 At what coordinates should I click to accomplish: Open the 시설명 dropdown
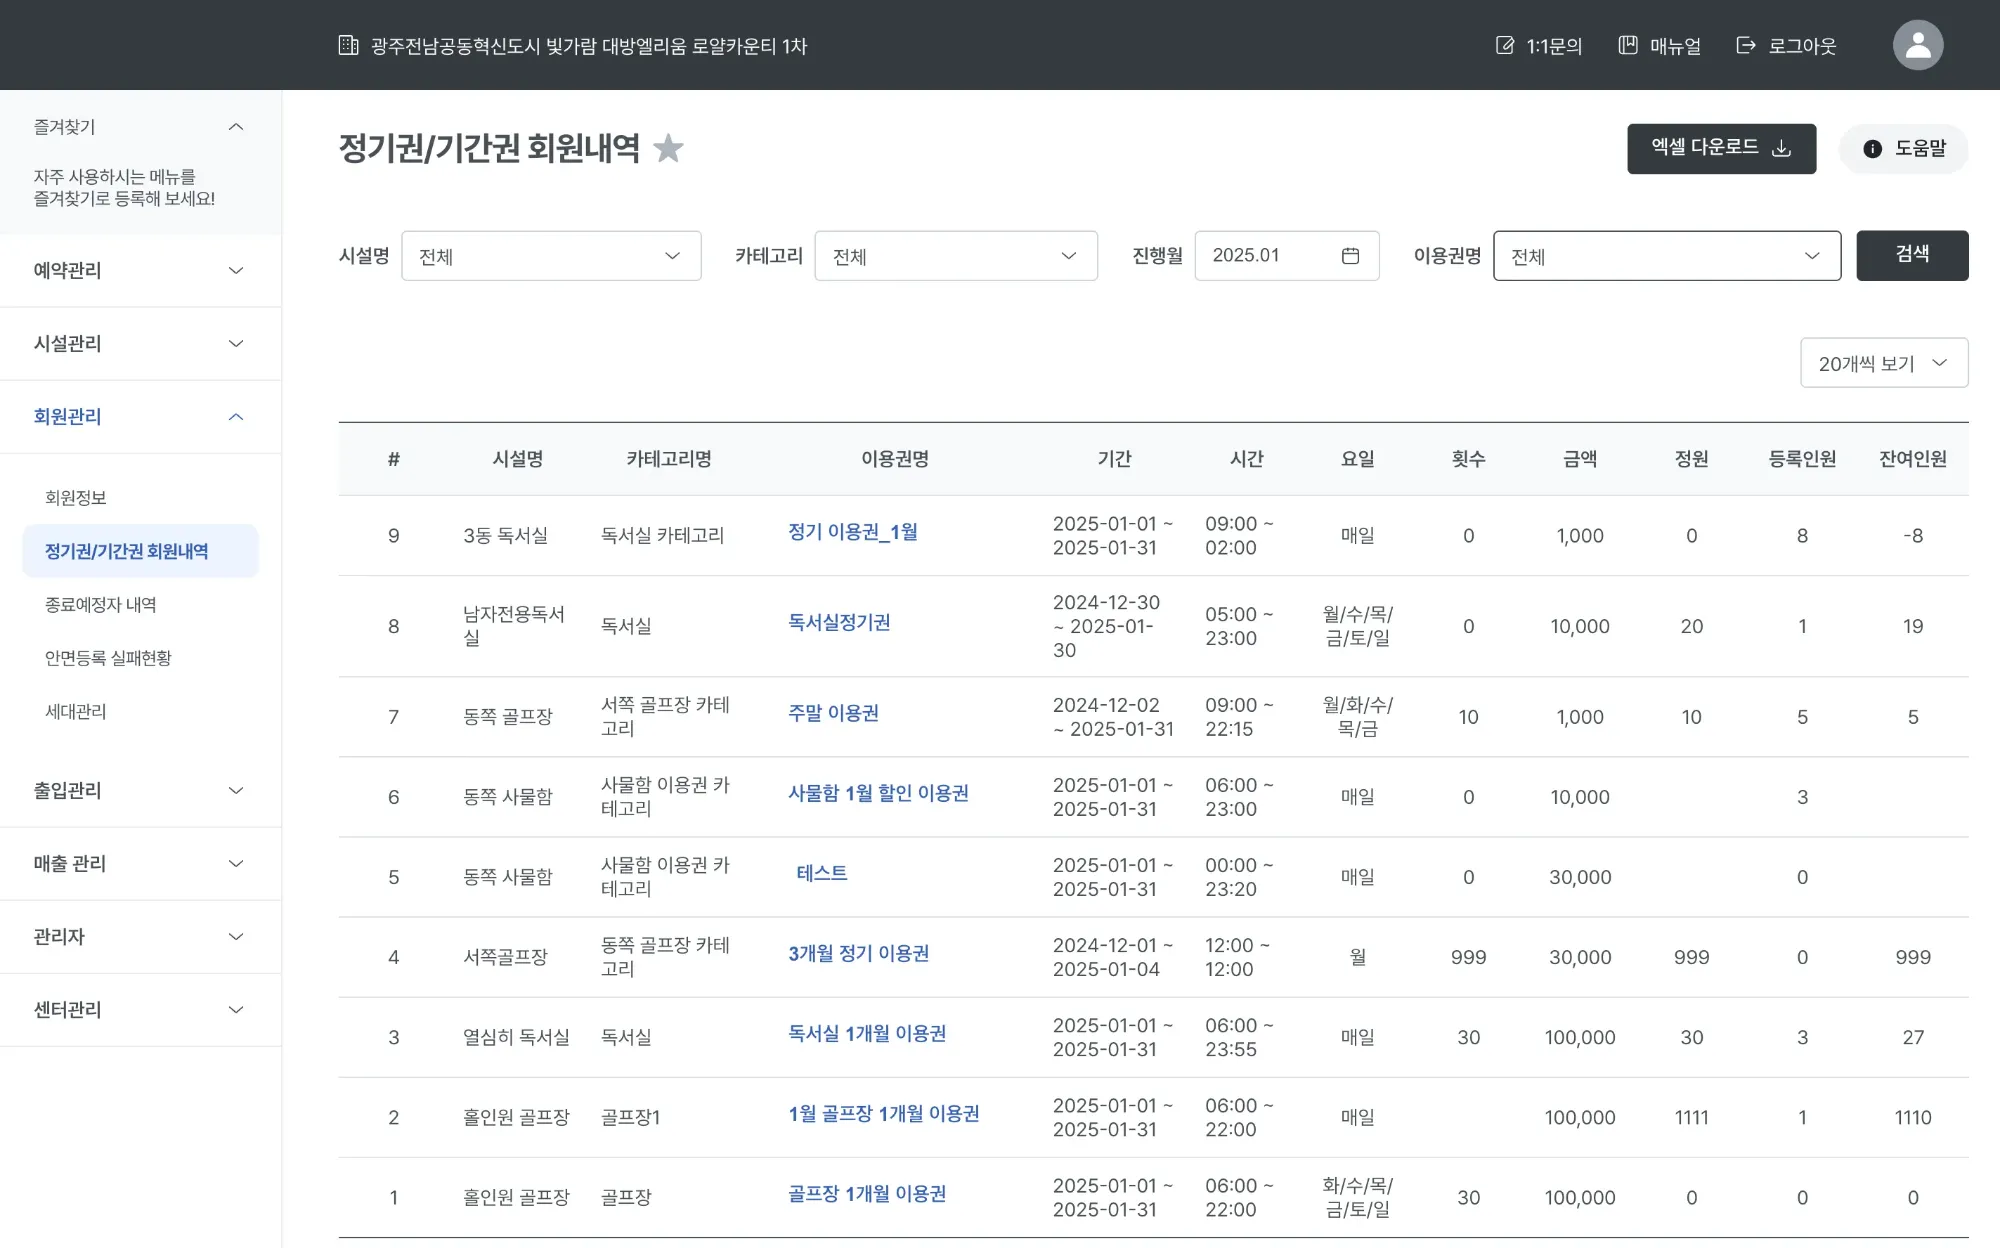coord(551,256)
